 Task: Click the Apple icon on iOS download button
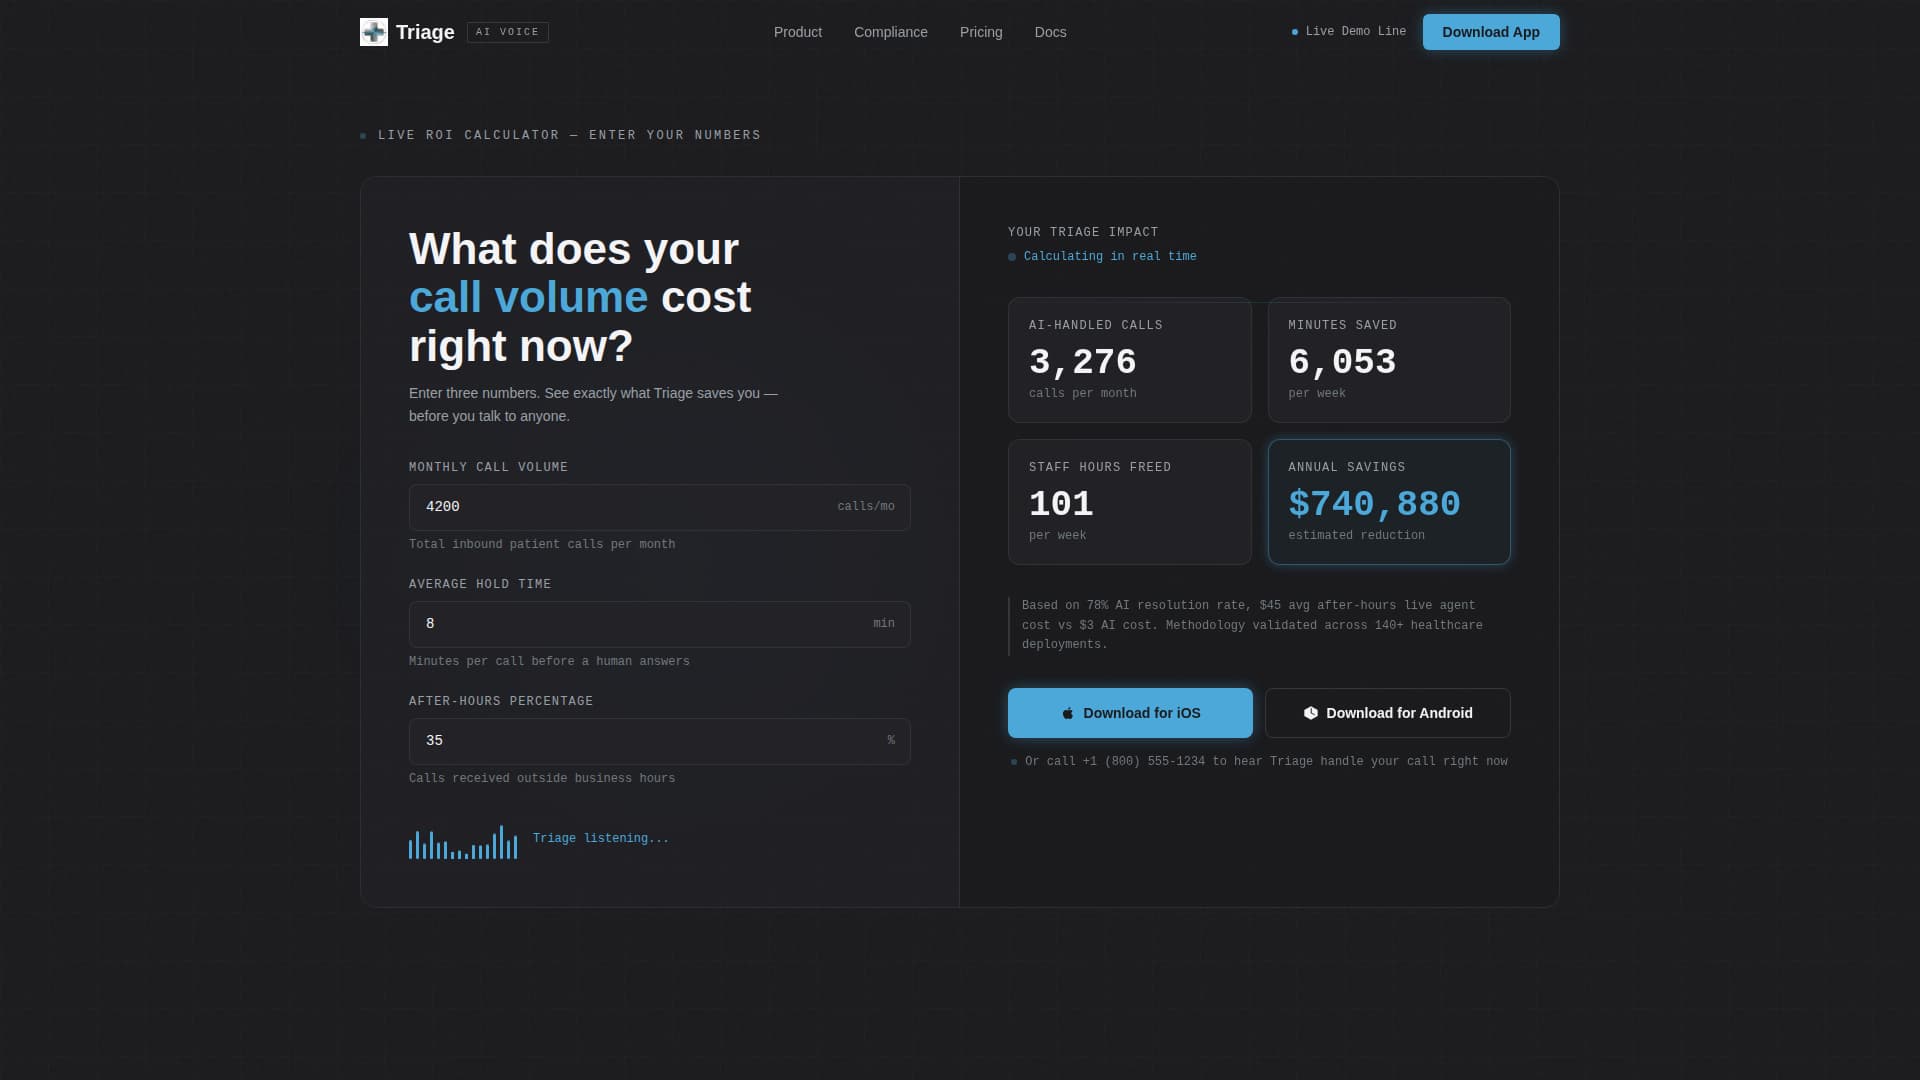pos(1068,713)
